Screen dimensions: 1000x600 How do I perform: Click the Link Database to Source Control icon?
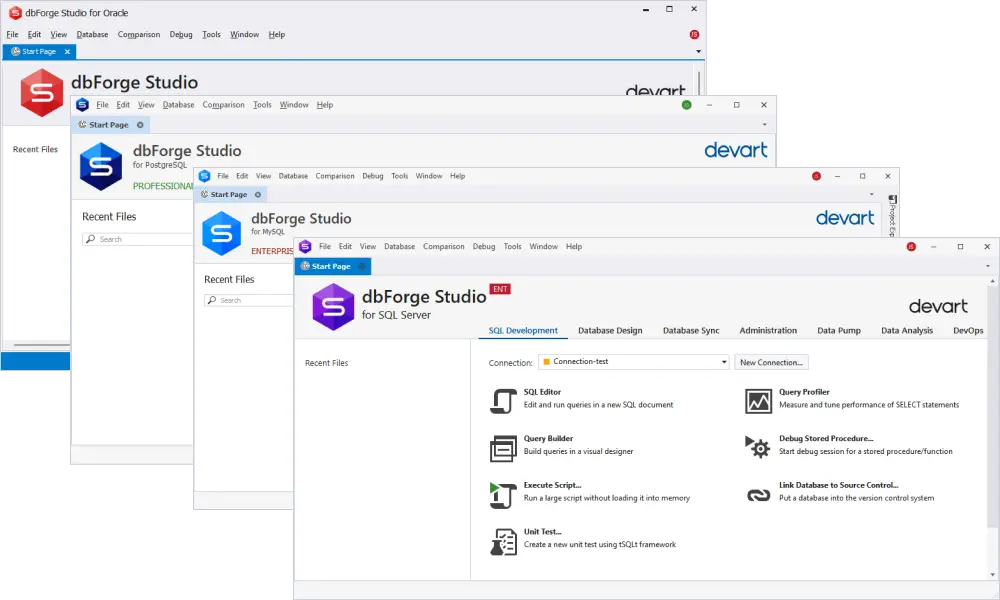[758, 493]
